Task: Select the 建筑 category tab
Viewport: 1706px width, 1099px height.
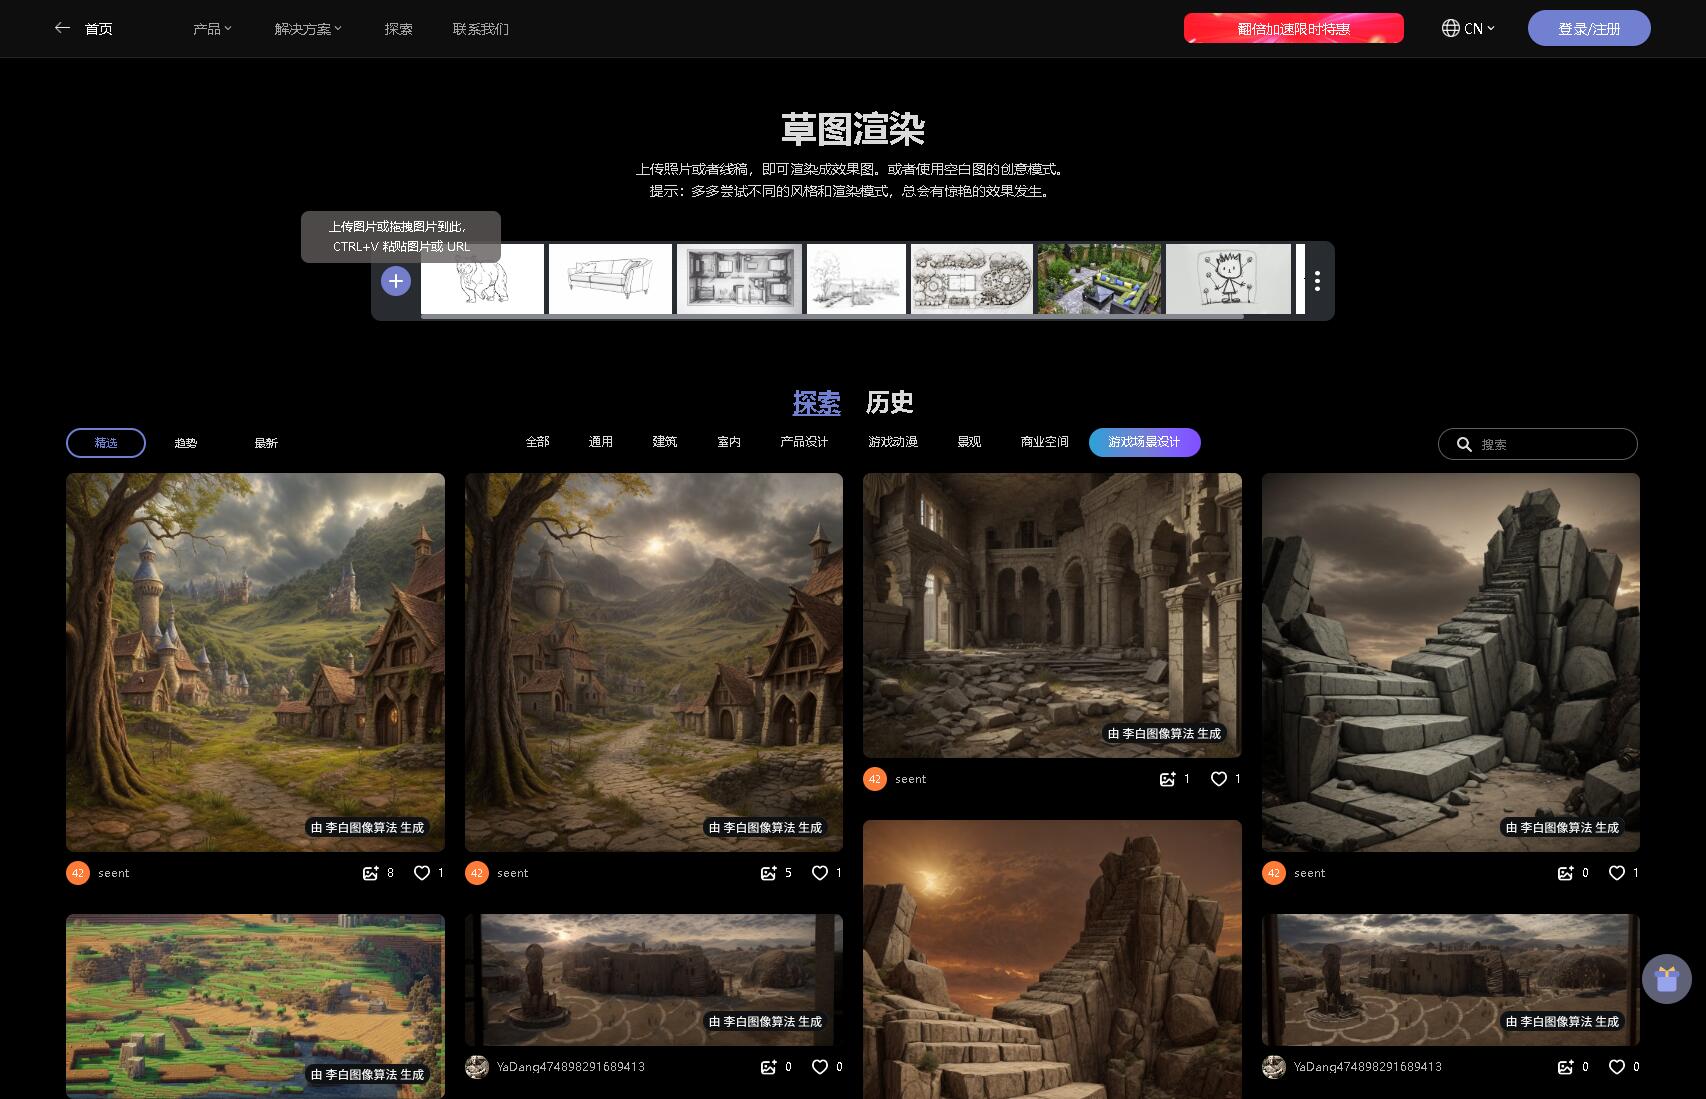Action: (x=665, y=442)
